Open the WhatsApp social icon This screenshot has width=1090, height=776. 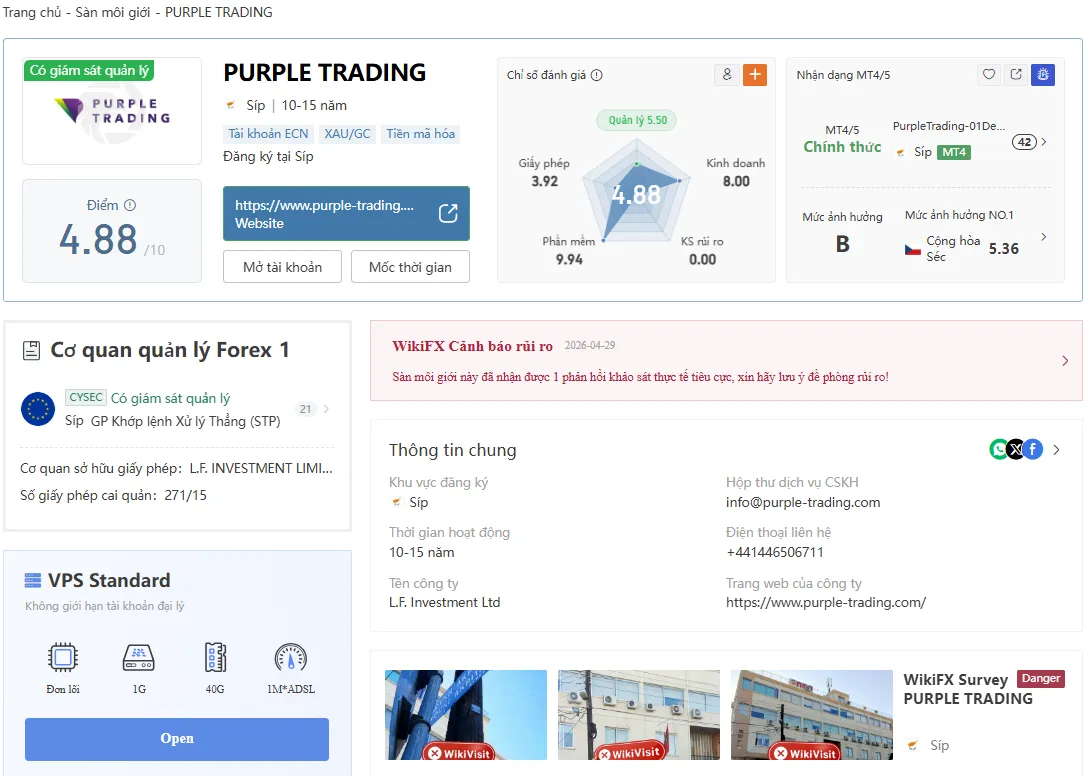click(999, 450)
